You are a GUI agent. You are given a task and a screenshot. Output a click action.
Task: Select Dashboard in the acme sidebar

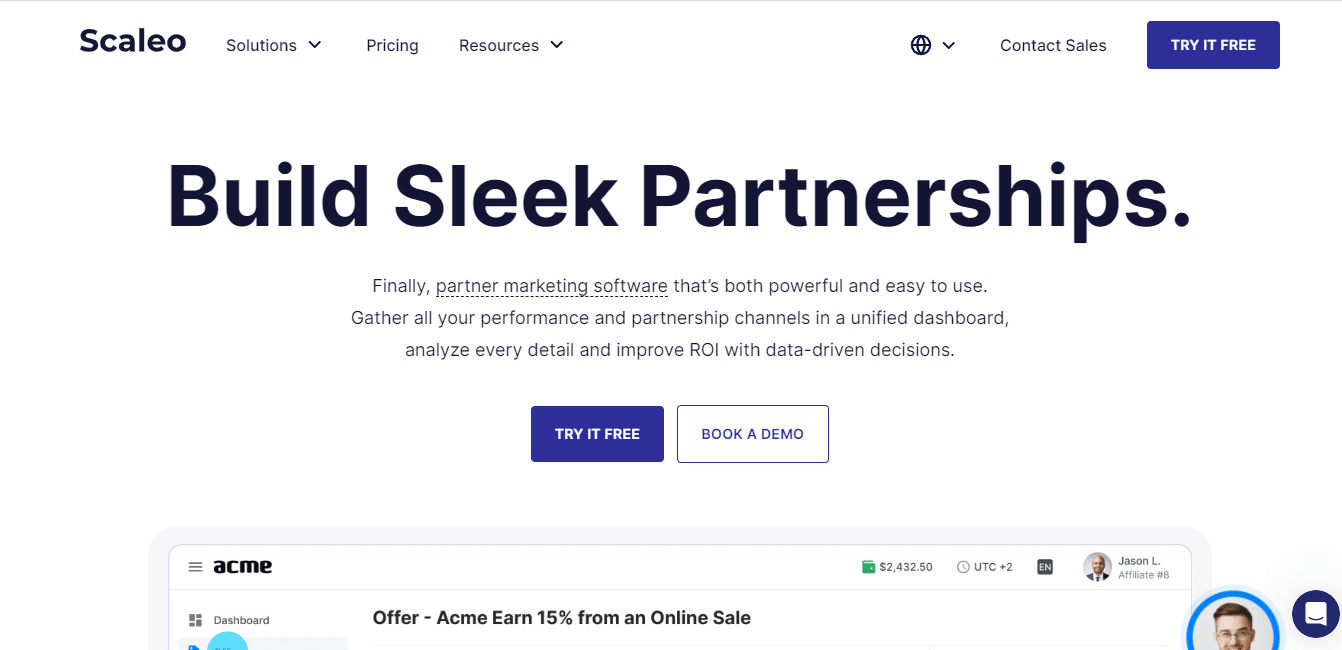coord(241,620)
